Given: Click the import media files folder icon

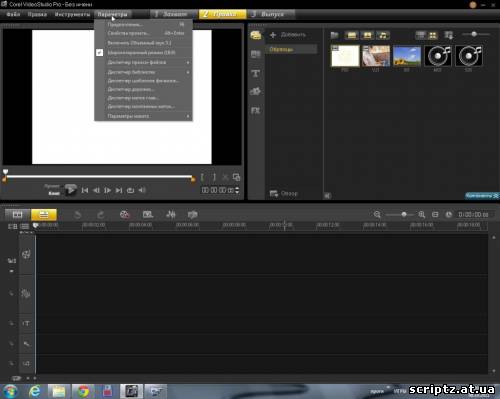Looking at the screenshot, I should (334, 35).
